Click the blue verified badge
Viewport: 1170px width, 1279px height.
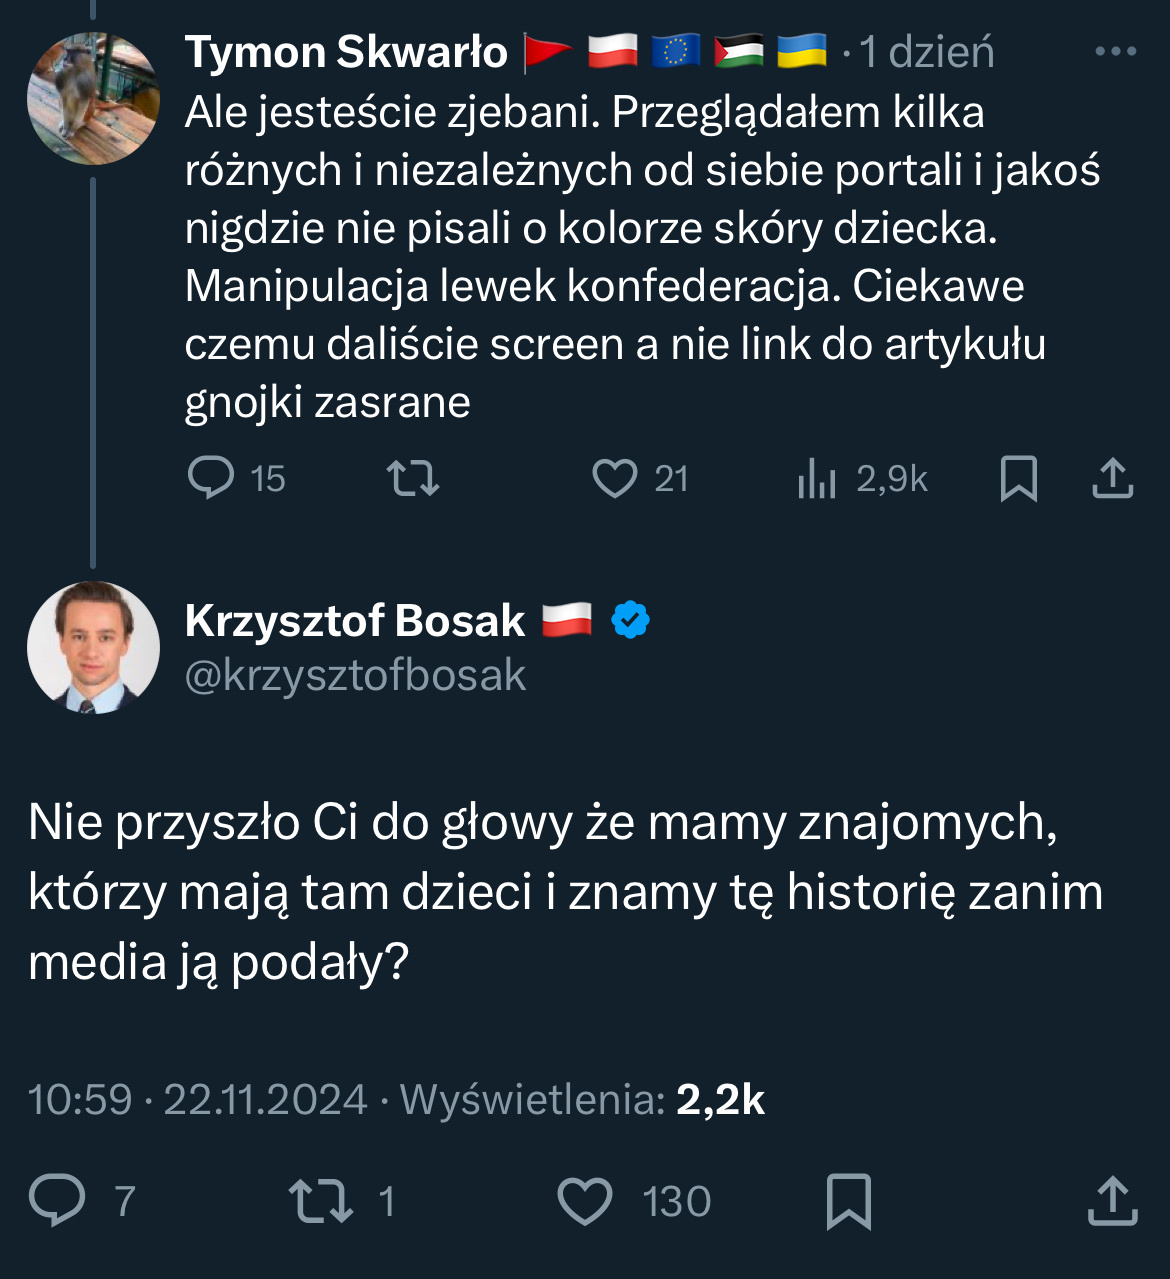click(631, 620)
